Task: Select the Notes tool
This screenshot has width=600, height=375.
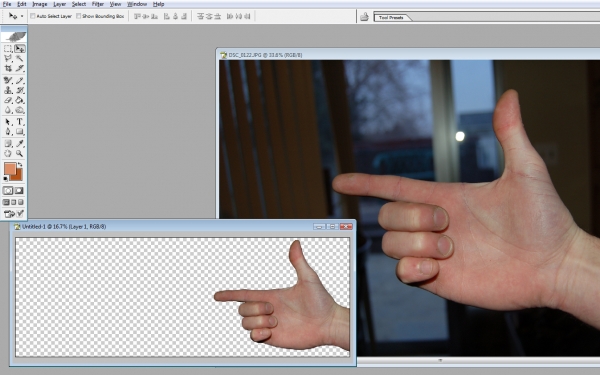Action: pyautogui.click(x=8, y=143)
